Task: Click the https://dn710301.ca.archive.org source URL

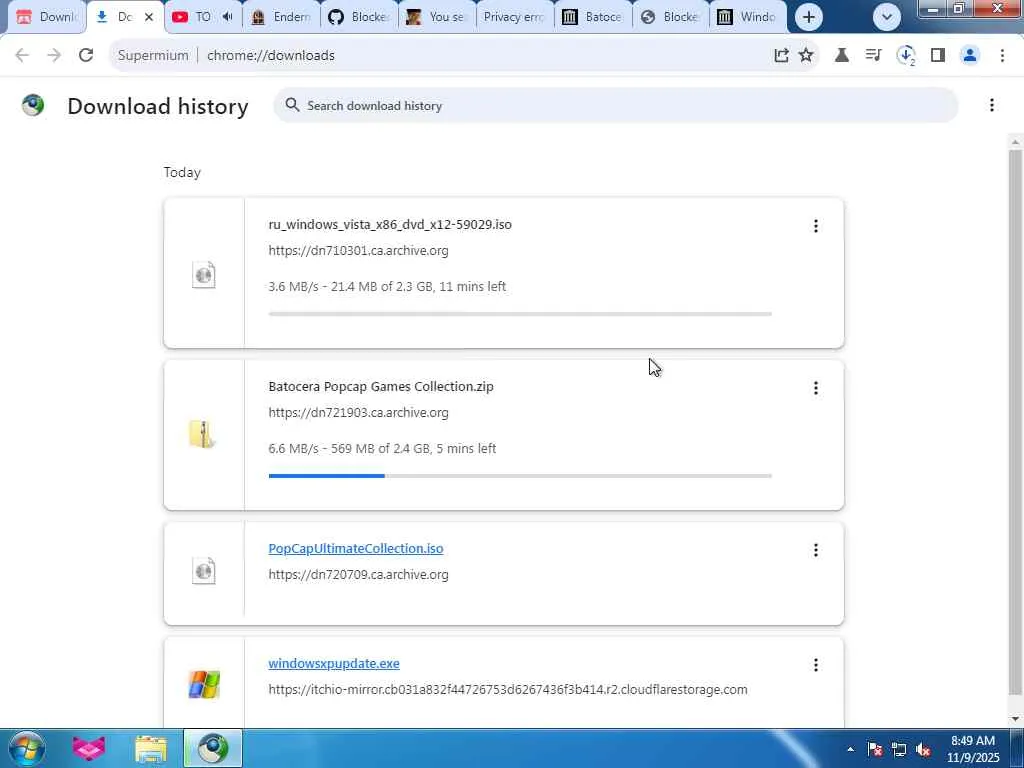Action: tap(359, 251)
